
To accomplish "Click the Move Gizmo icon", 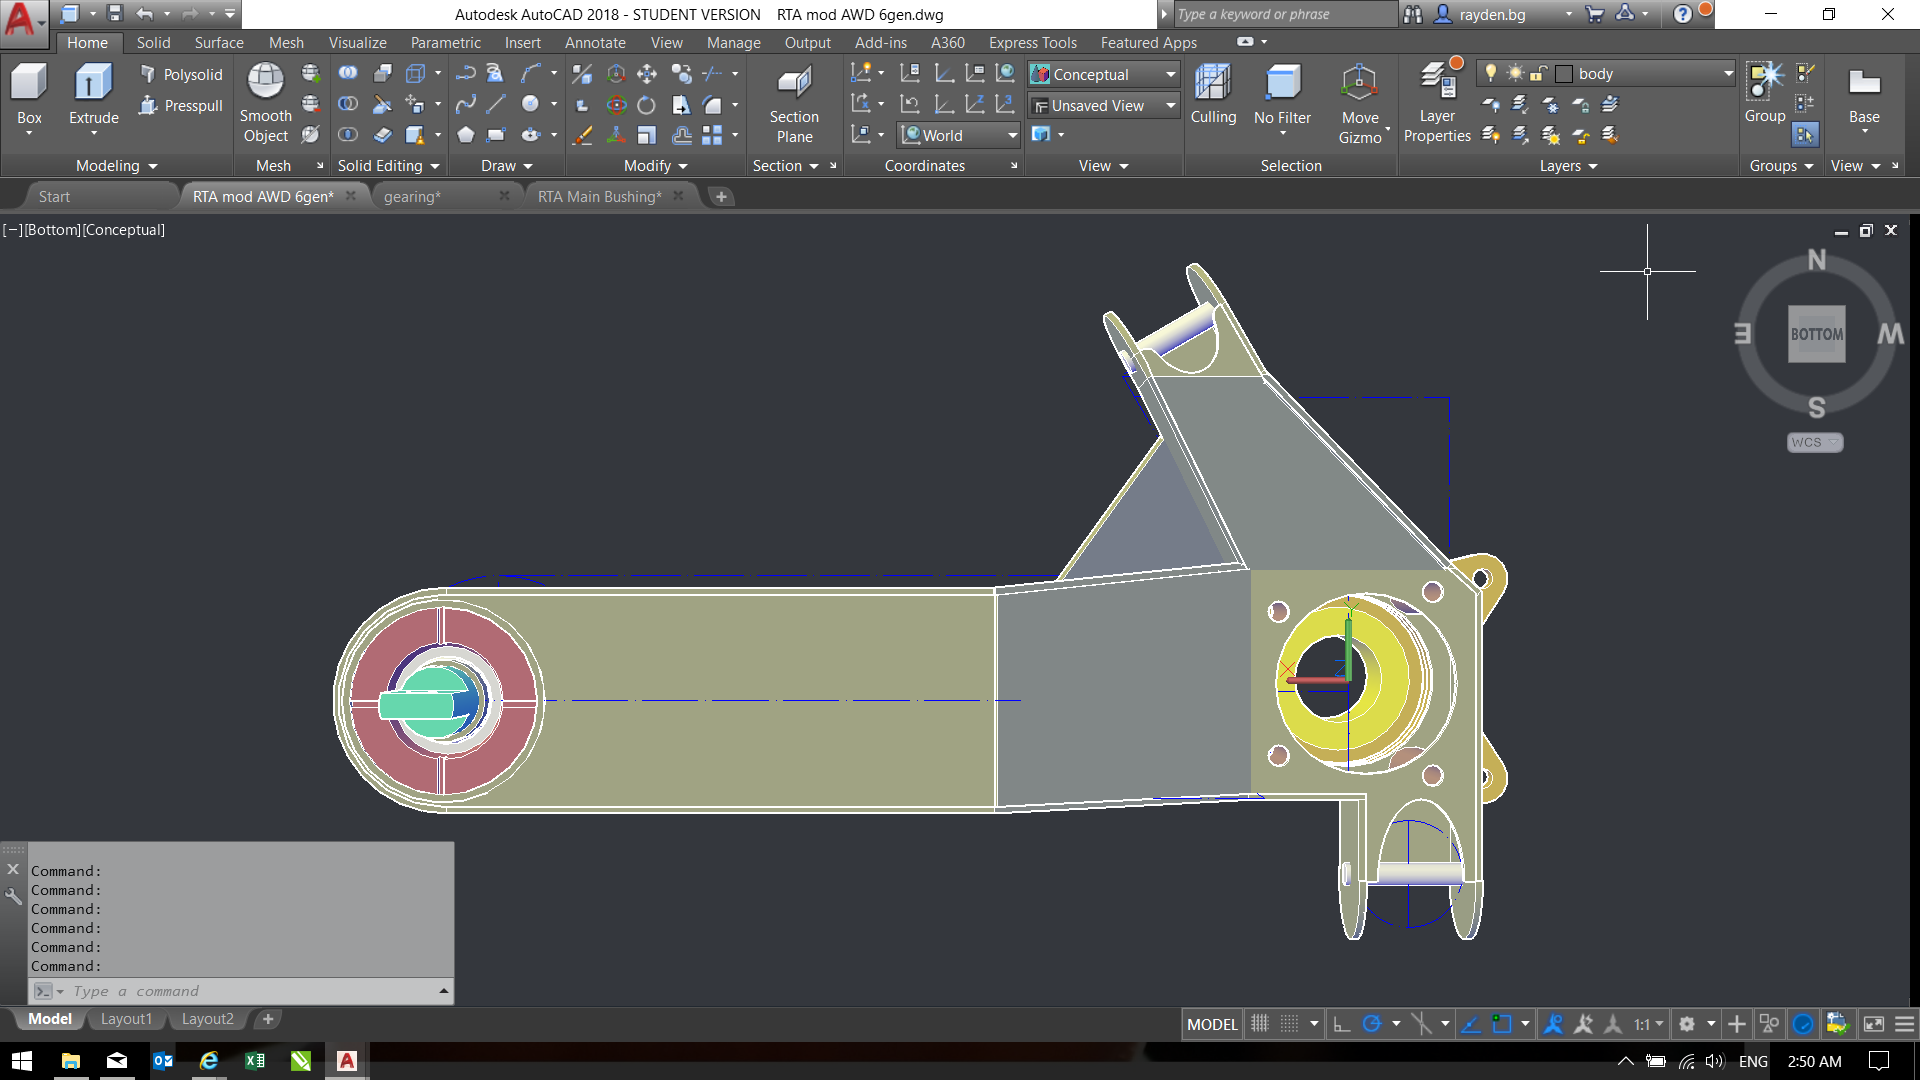I will pyautogui.click(x=1359, y=84).
